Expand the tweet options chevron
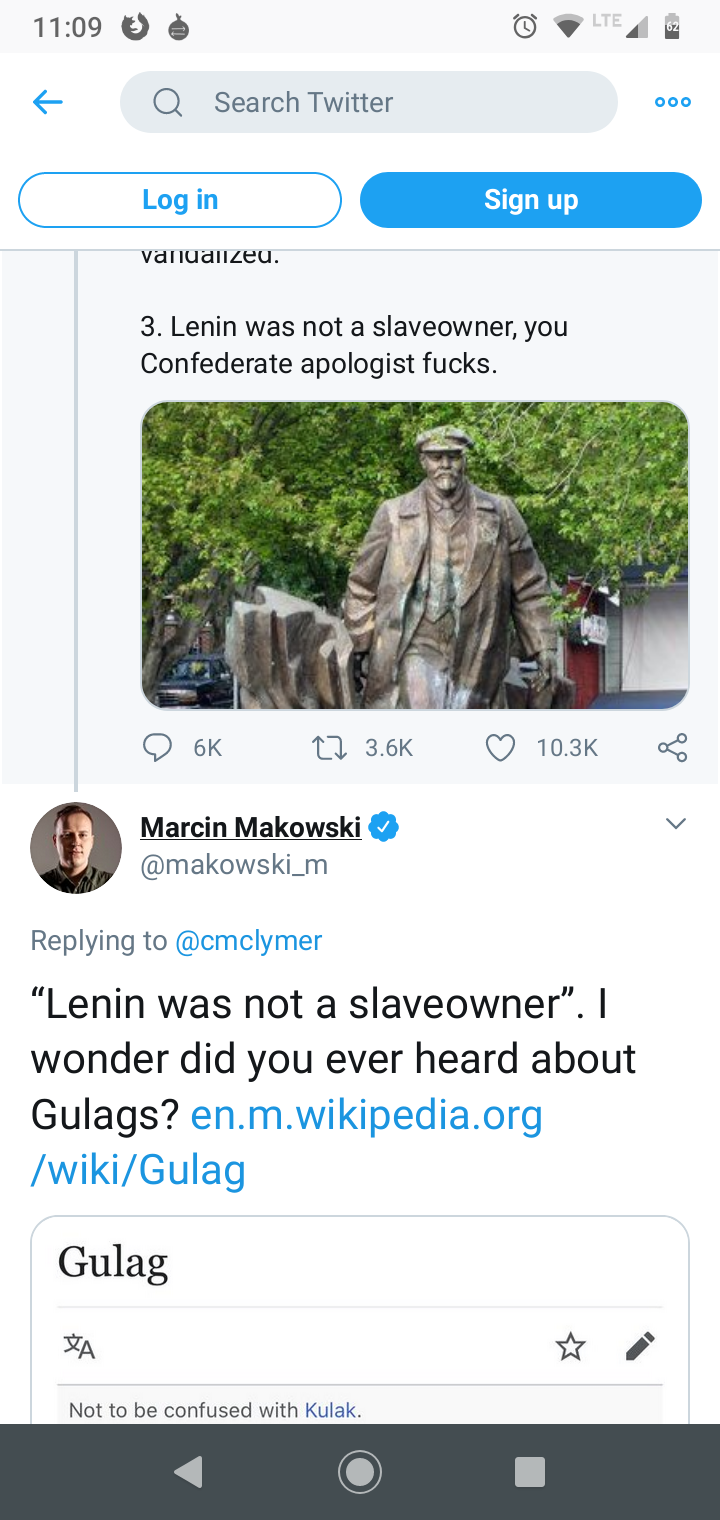The width and height of the screenshot is (720, 1520). pyautogui.click(x=675, y=823)
